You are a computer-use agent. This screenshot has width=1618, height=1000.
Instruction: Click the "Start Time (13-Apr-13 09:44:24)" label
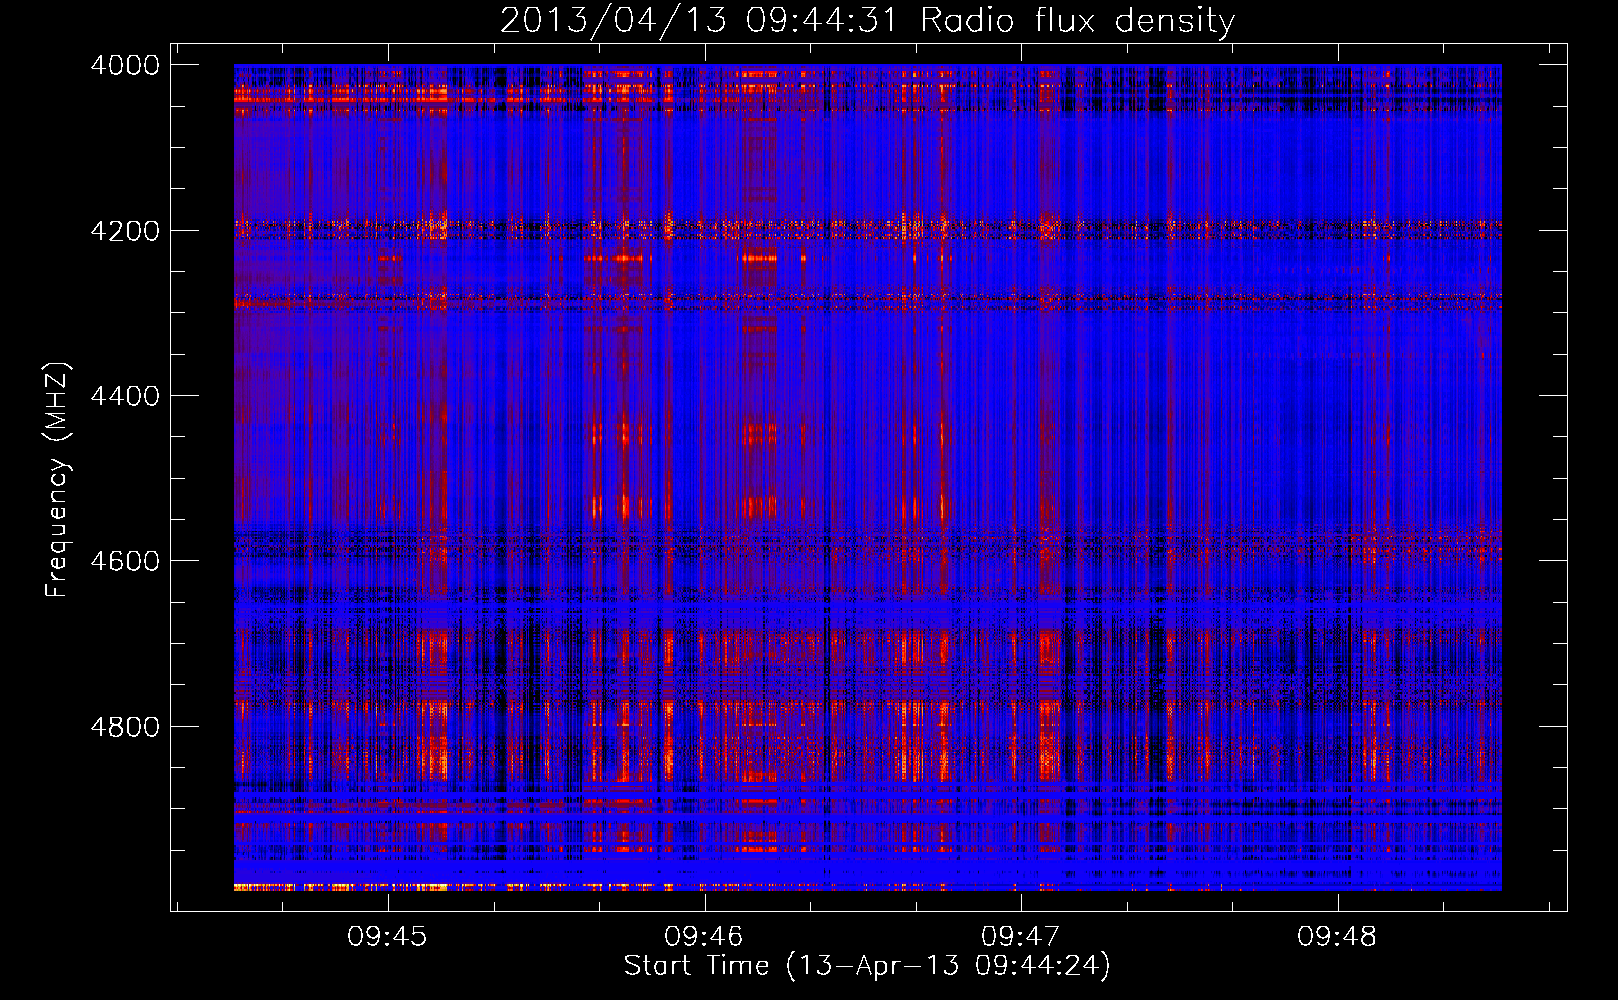coord(867,966)
